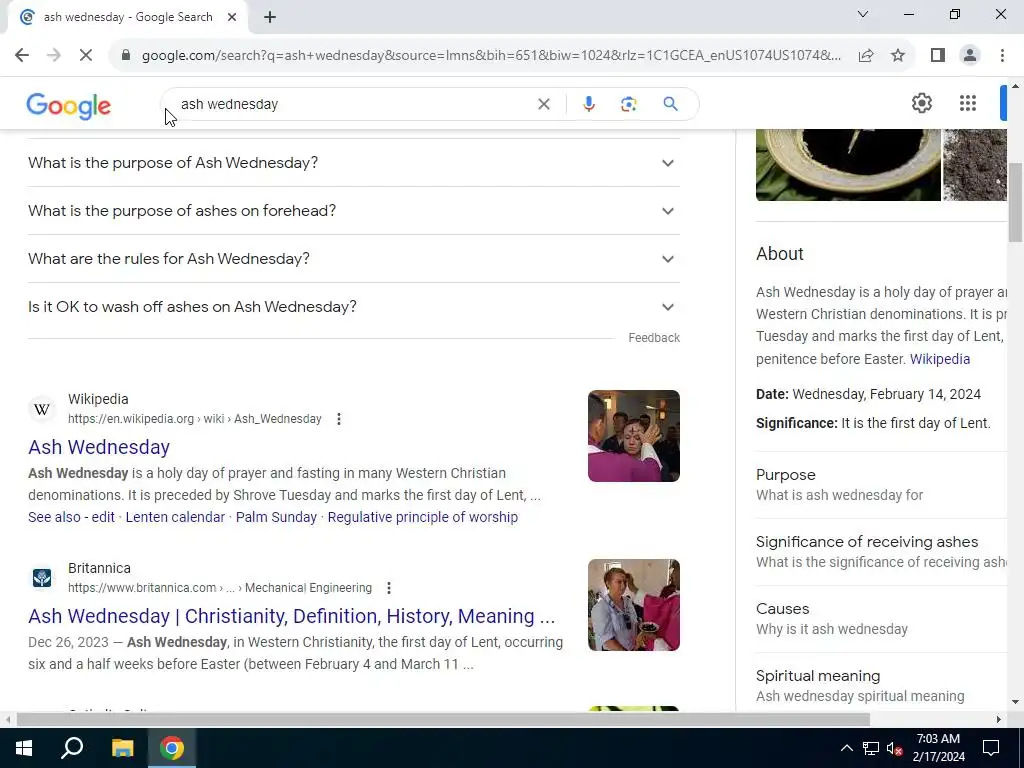Viewport: 1024px width, 768px height.
Task: Show hidden system tray icons
Action: pos(846,748)
